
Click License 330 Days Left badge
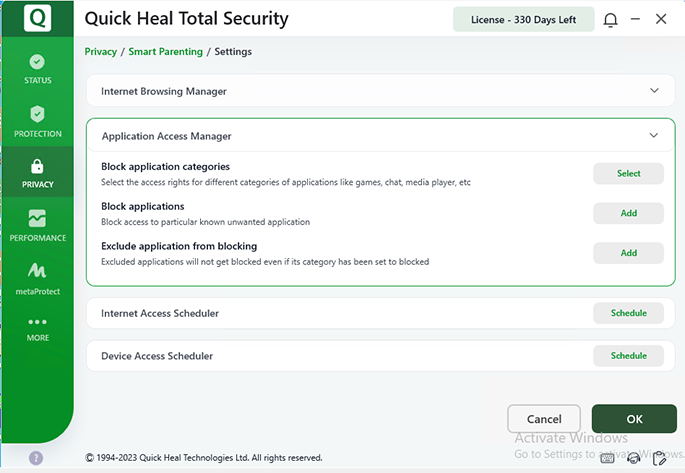[522, 20]
